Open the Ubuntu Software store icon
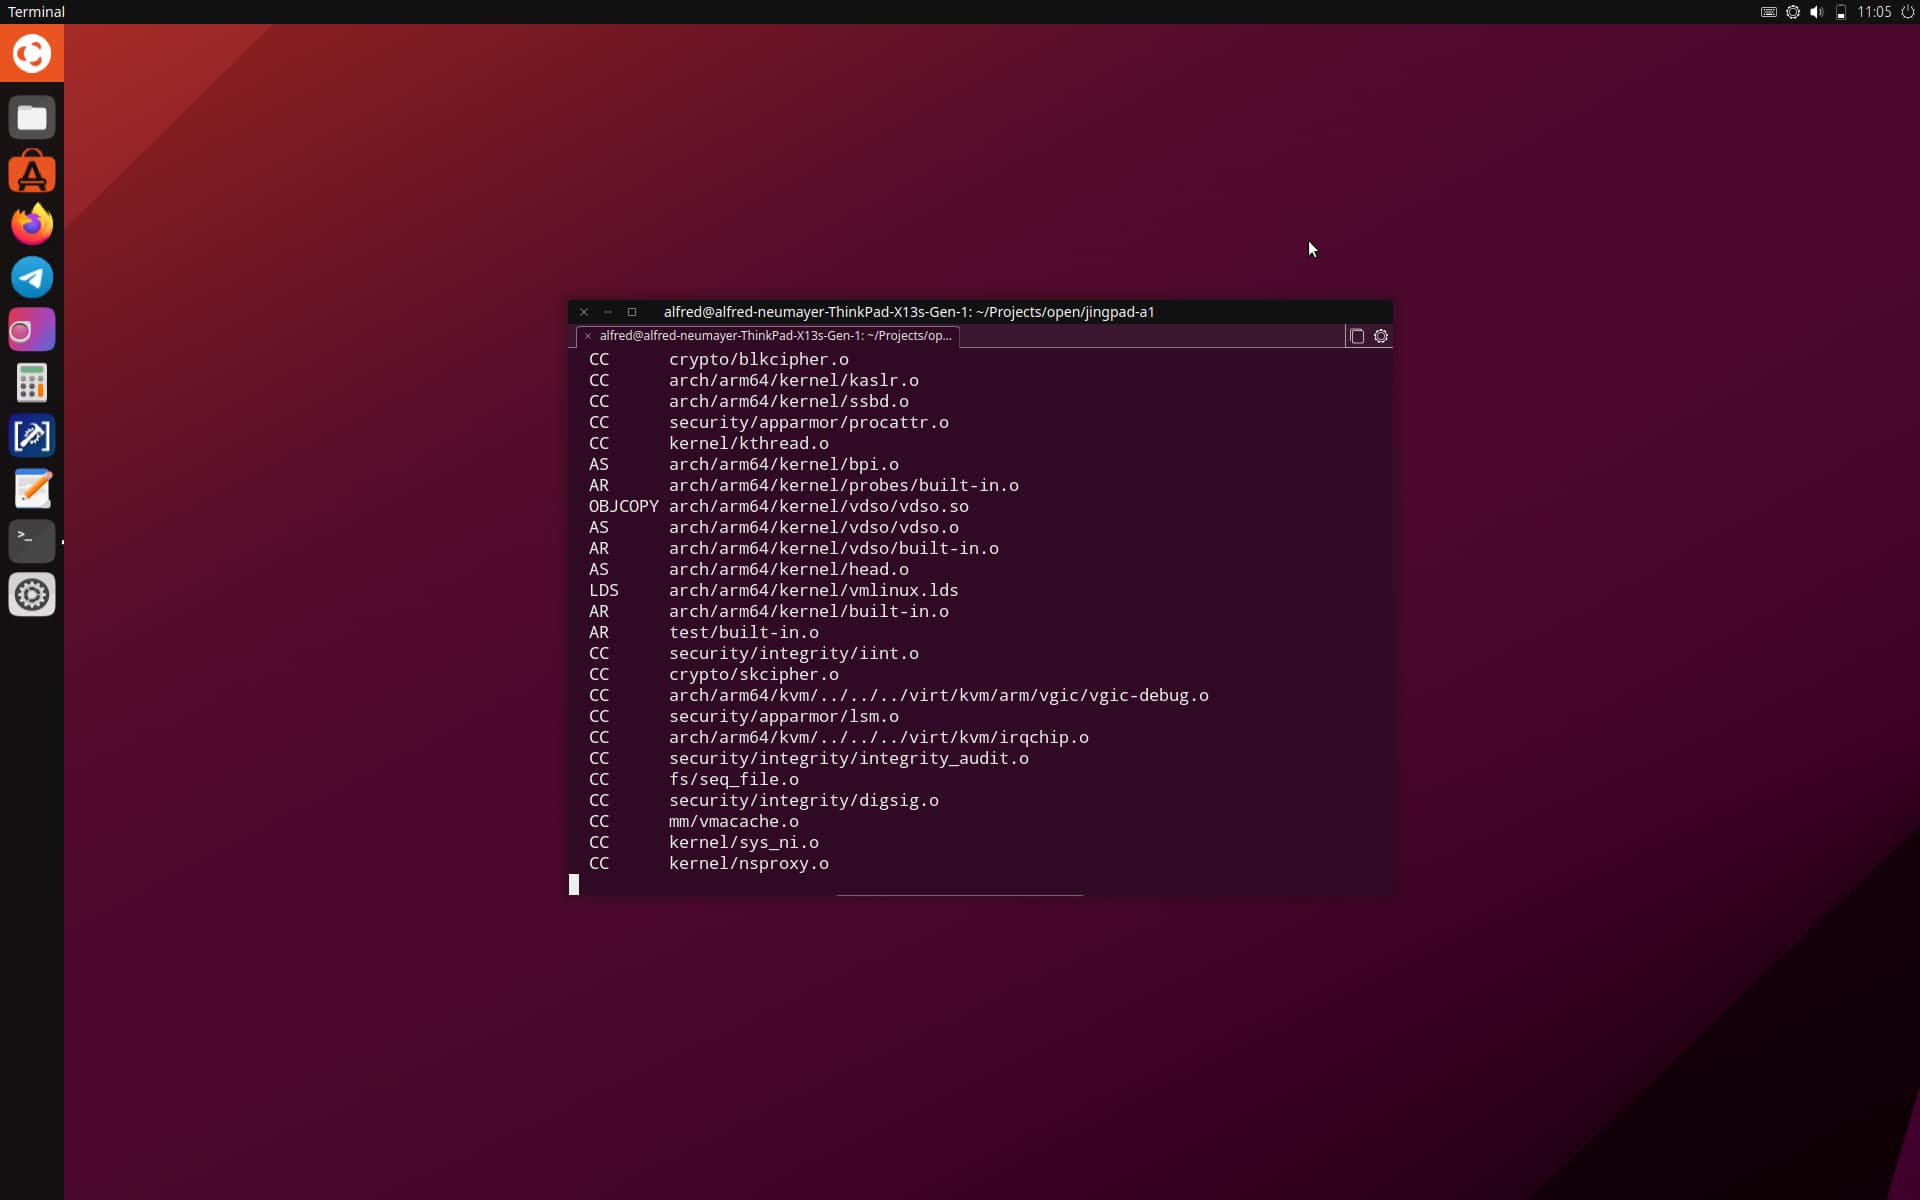This screenshot has height=1200, width=1920. [x=32, y=172]
